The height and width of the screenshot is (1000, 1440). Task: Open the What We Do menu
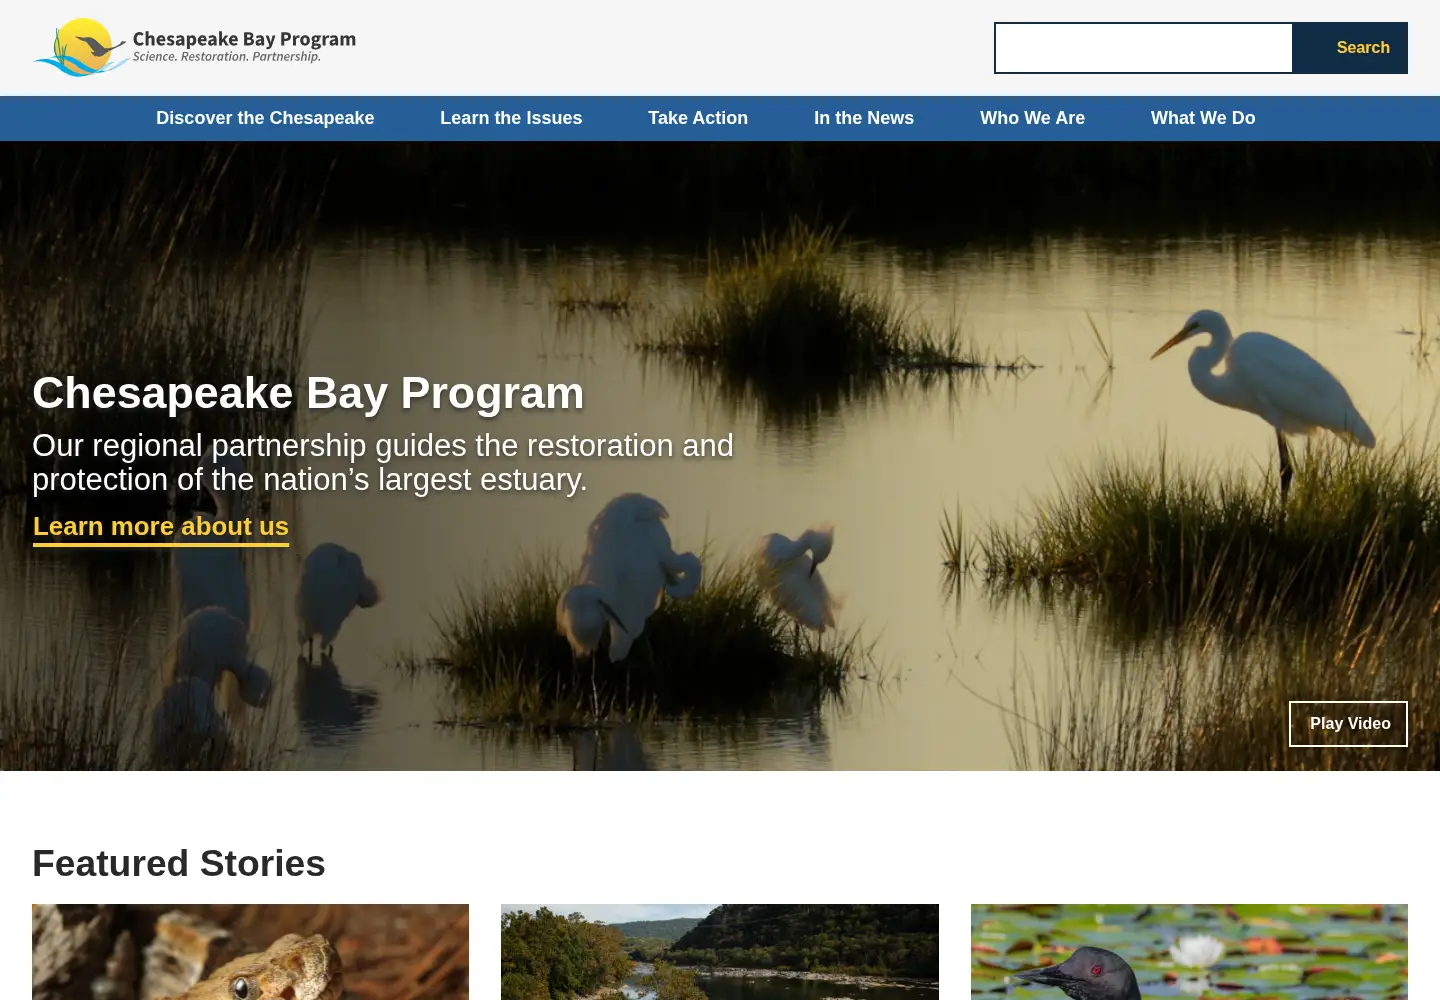[x=1203, y=118]
